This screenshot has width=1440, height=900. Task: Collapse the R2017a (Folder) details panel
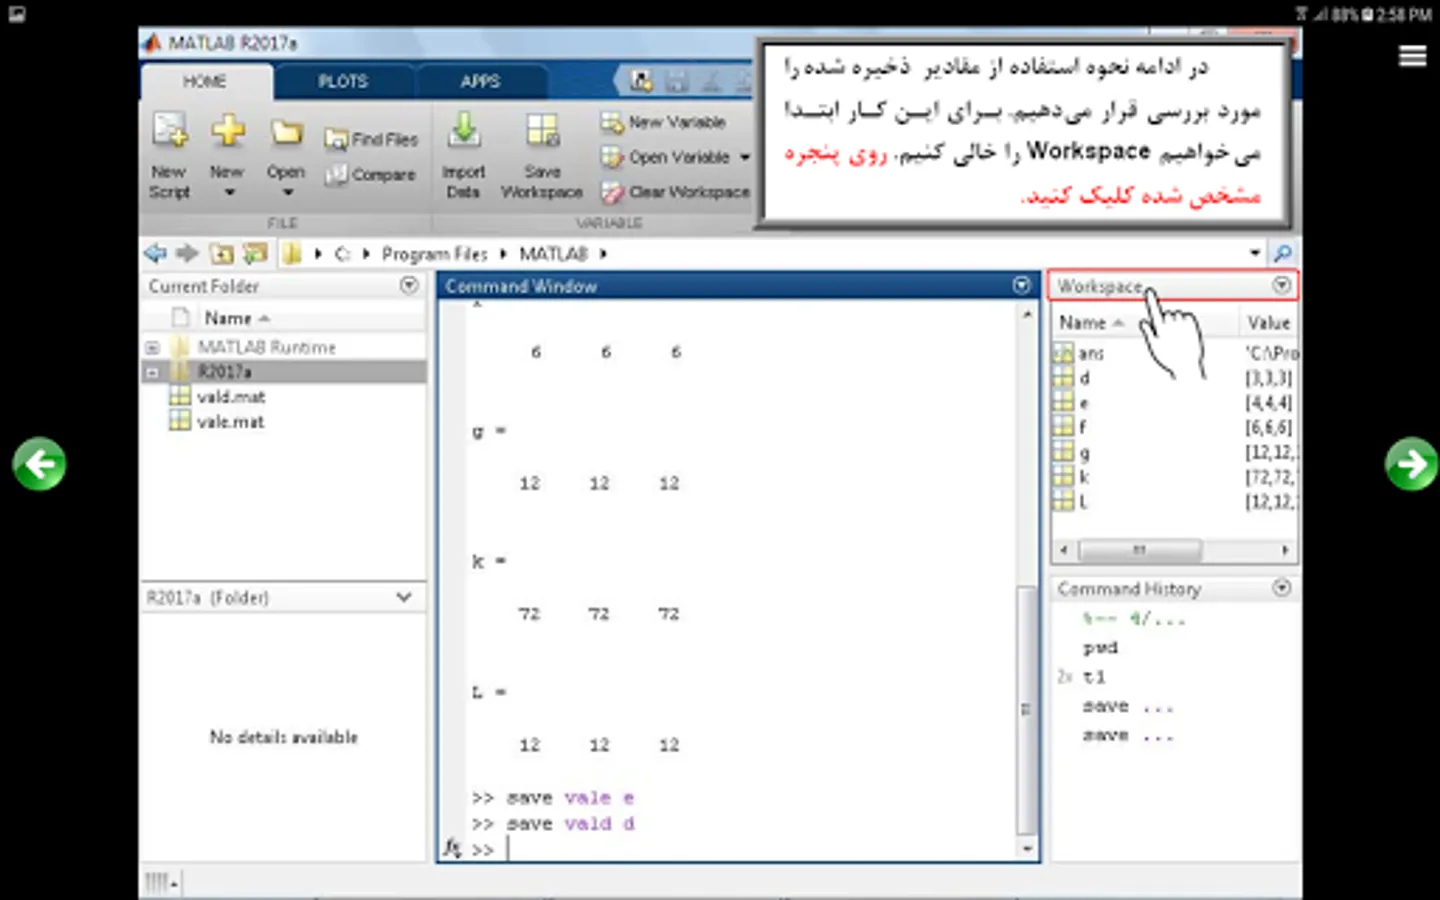404,597
